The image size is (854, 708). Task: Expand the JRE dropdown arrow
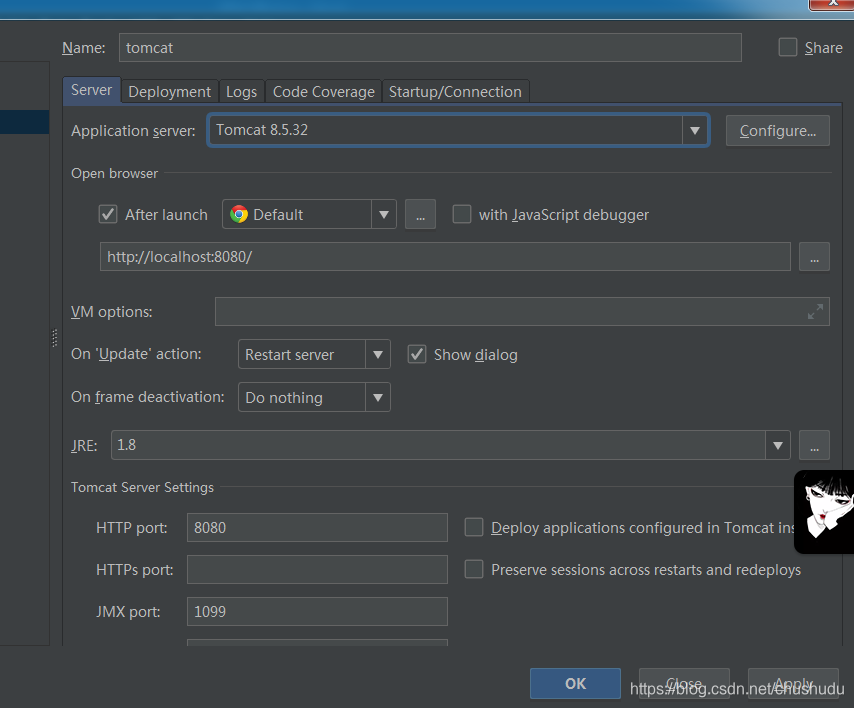click(x=778, y=445)
